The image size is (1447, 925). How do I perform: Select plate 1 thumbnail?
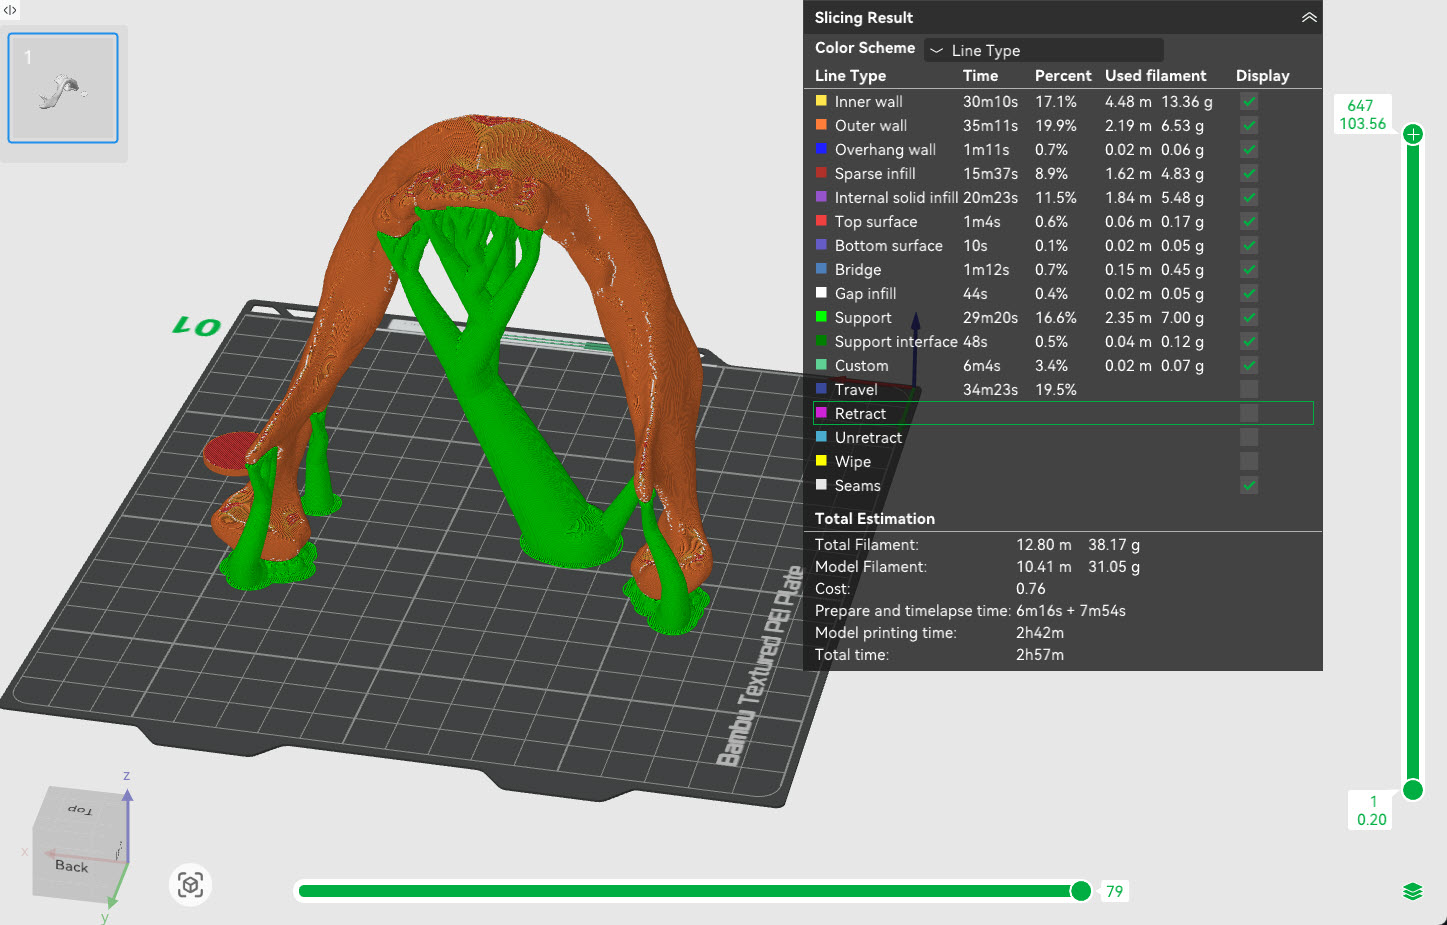pyautogui.click(x=63, y=88)
